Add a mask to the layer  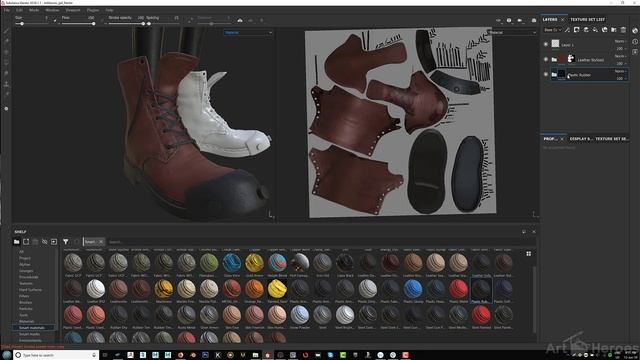(577, 30)
